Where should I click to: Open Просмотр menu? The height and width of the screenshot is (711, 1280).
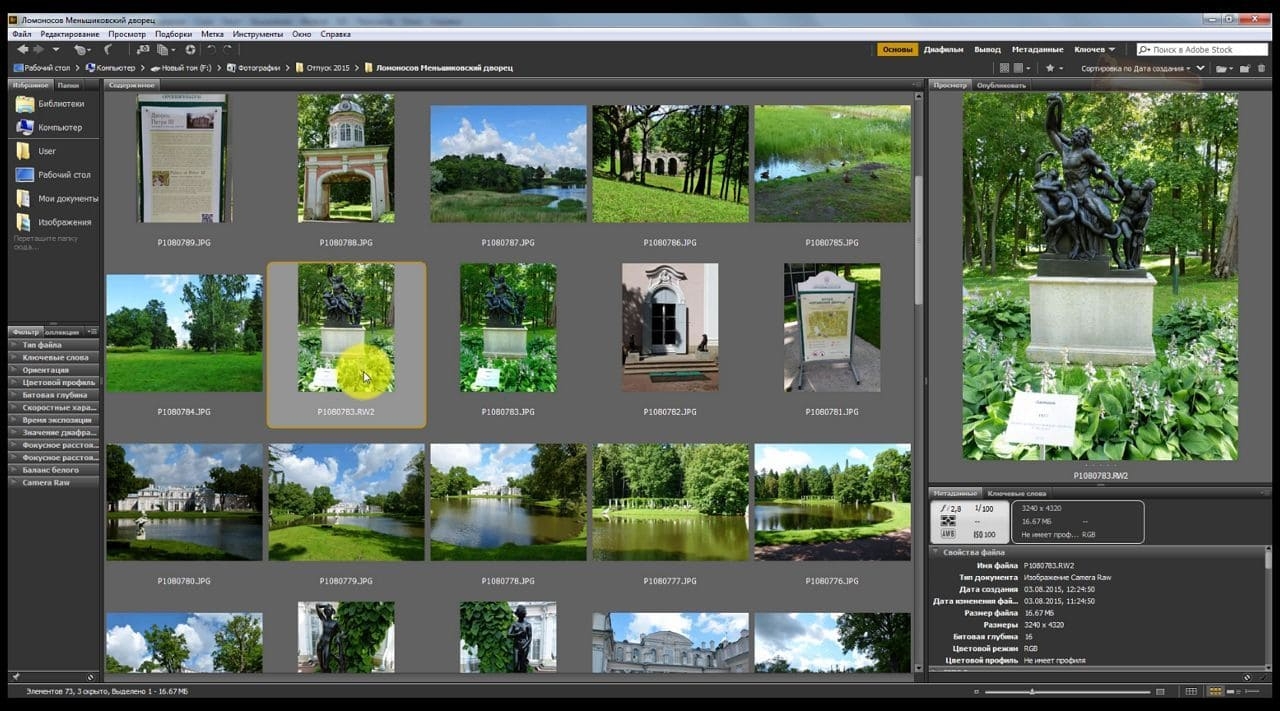[x=127, y=34]
